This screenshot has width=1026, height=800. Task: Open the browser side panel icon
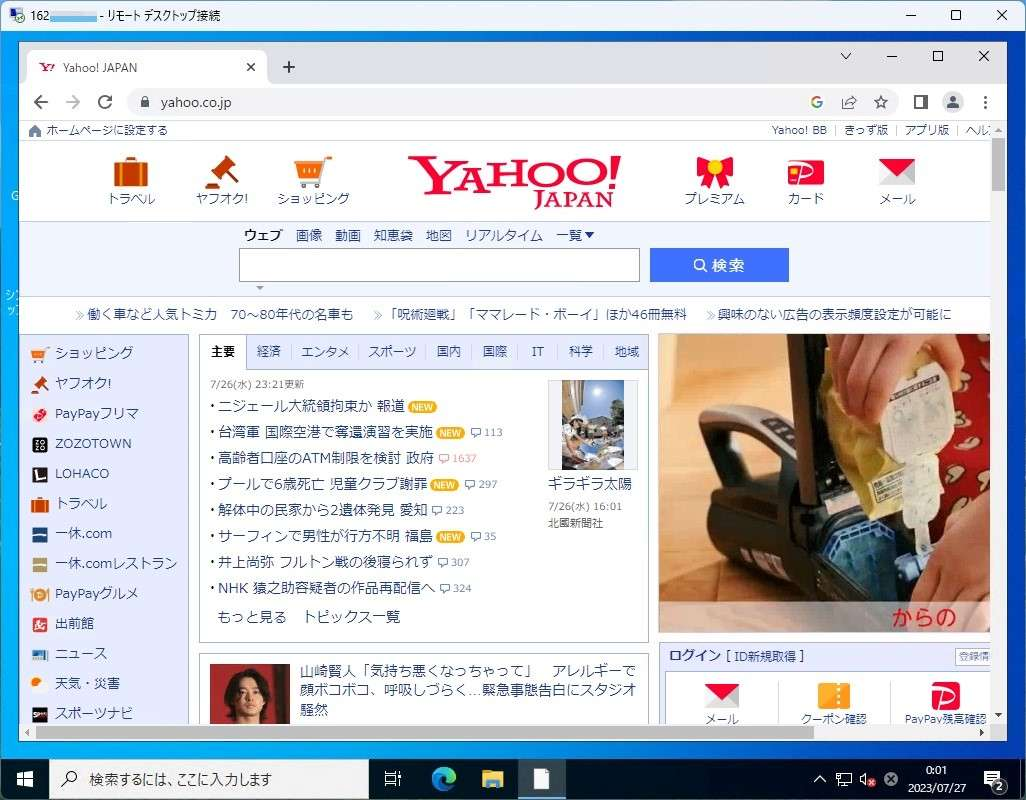click(921, 102)
